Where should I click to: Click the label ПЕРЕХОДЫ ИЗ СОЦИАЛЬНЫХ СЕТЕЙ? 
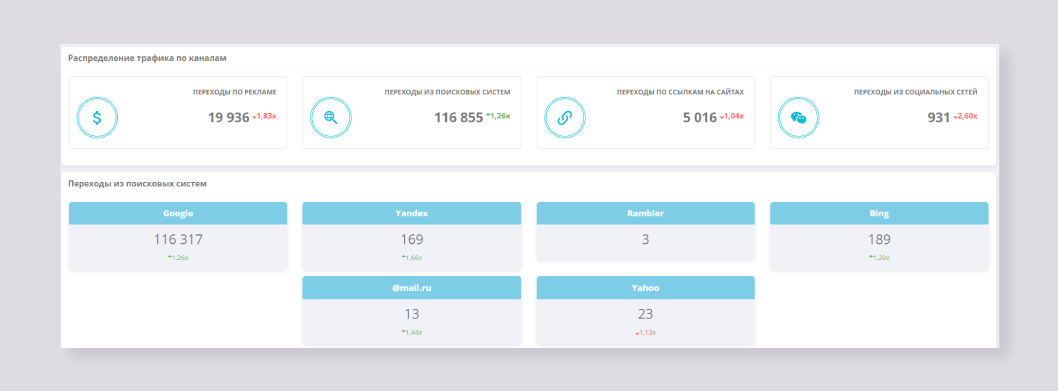[916, 92]
